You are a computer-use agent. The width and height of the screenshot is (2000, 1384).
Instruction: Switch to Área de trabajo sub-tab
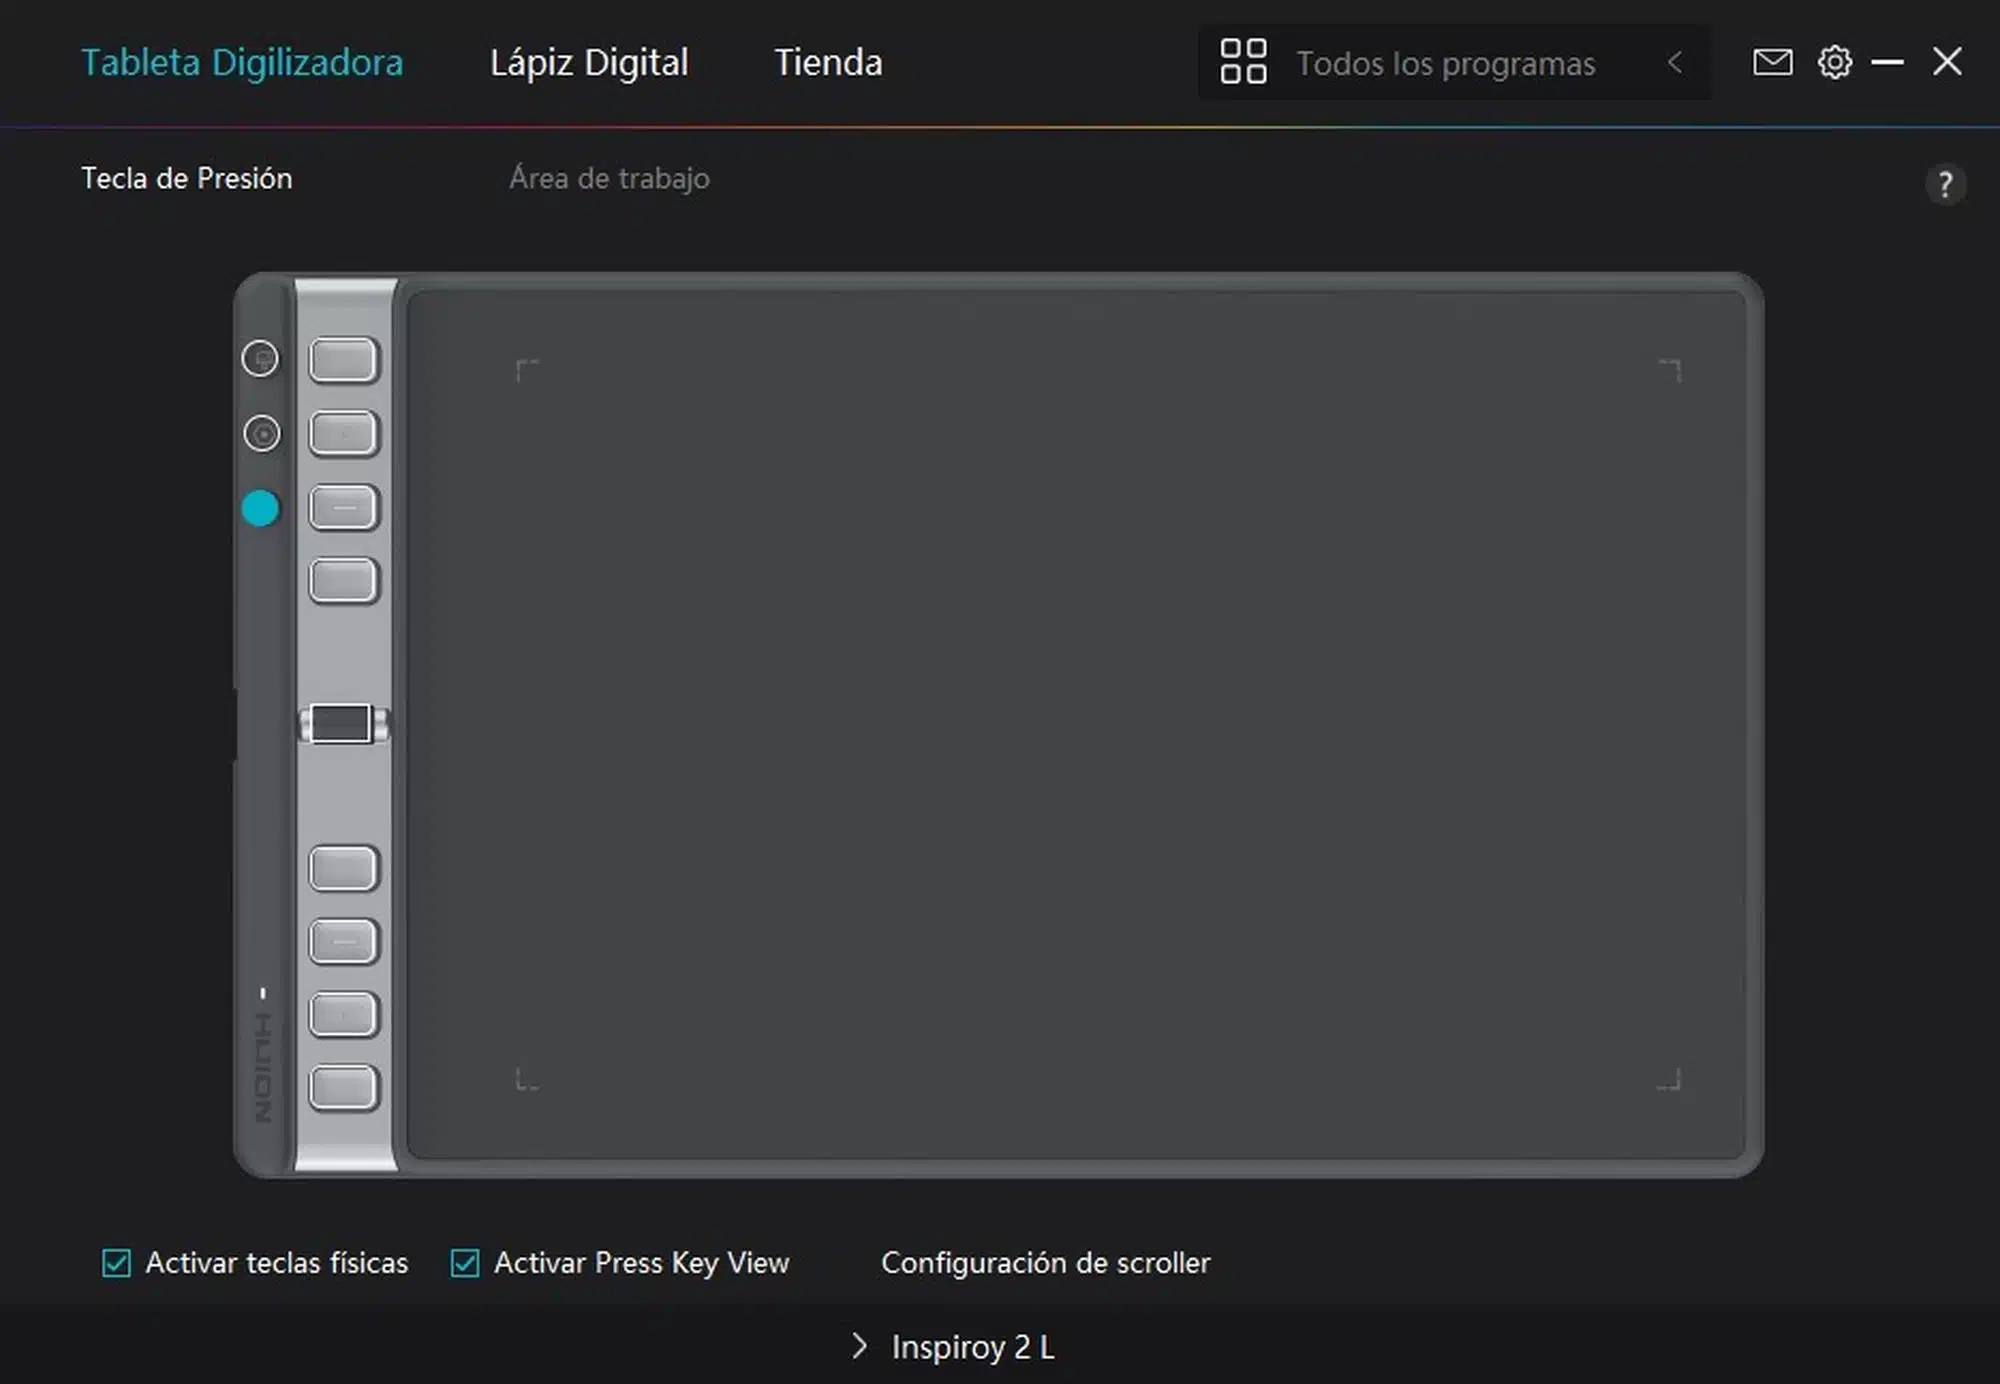point(609,178)
